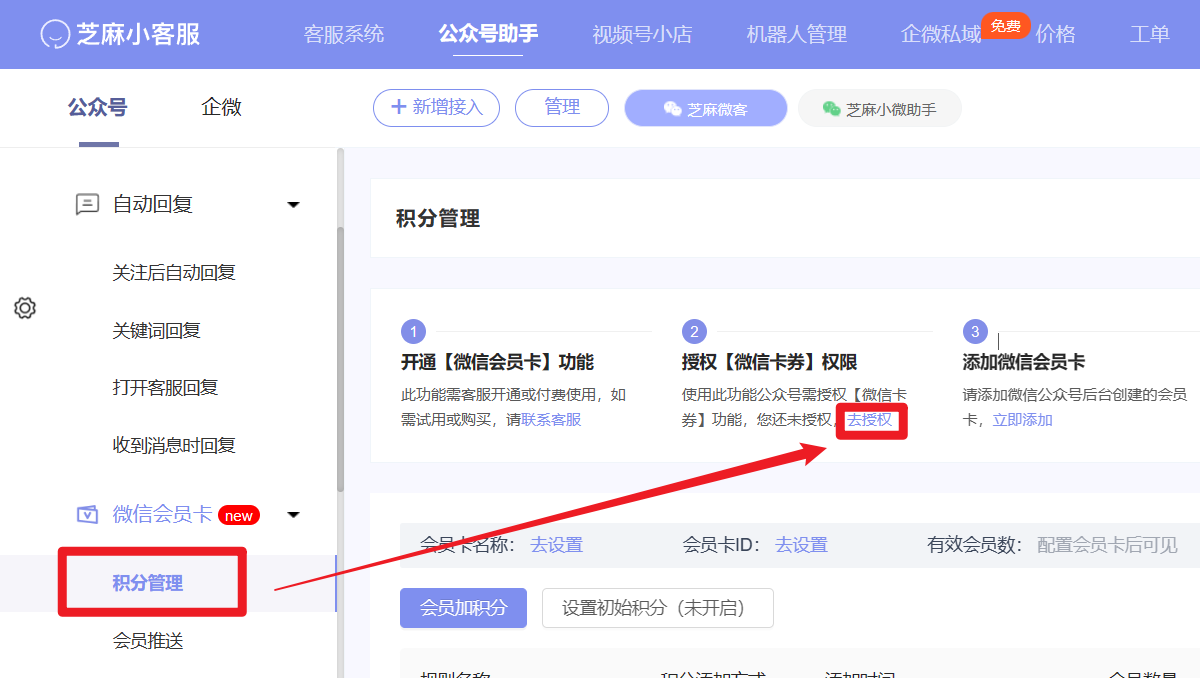Click the 联系客服 link

tap(551, 420)
